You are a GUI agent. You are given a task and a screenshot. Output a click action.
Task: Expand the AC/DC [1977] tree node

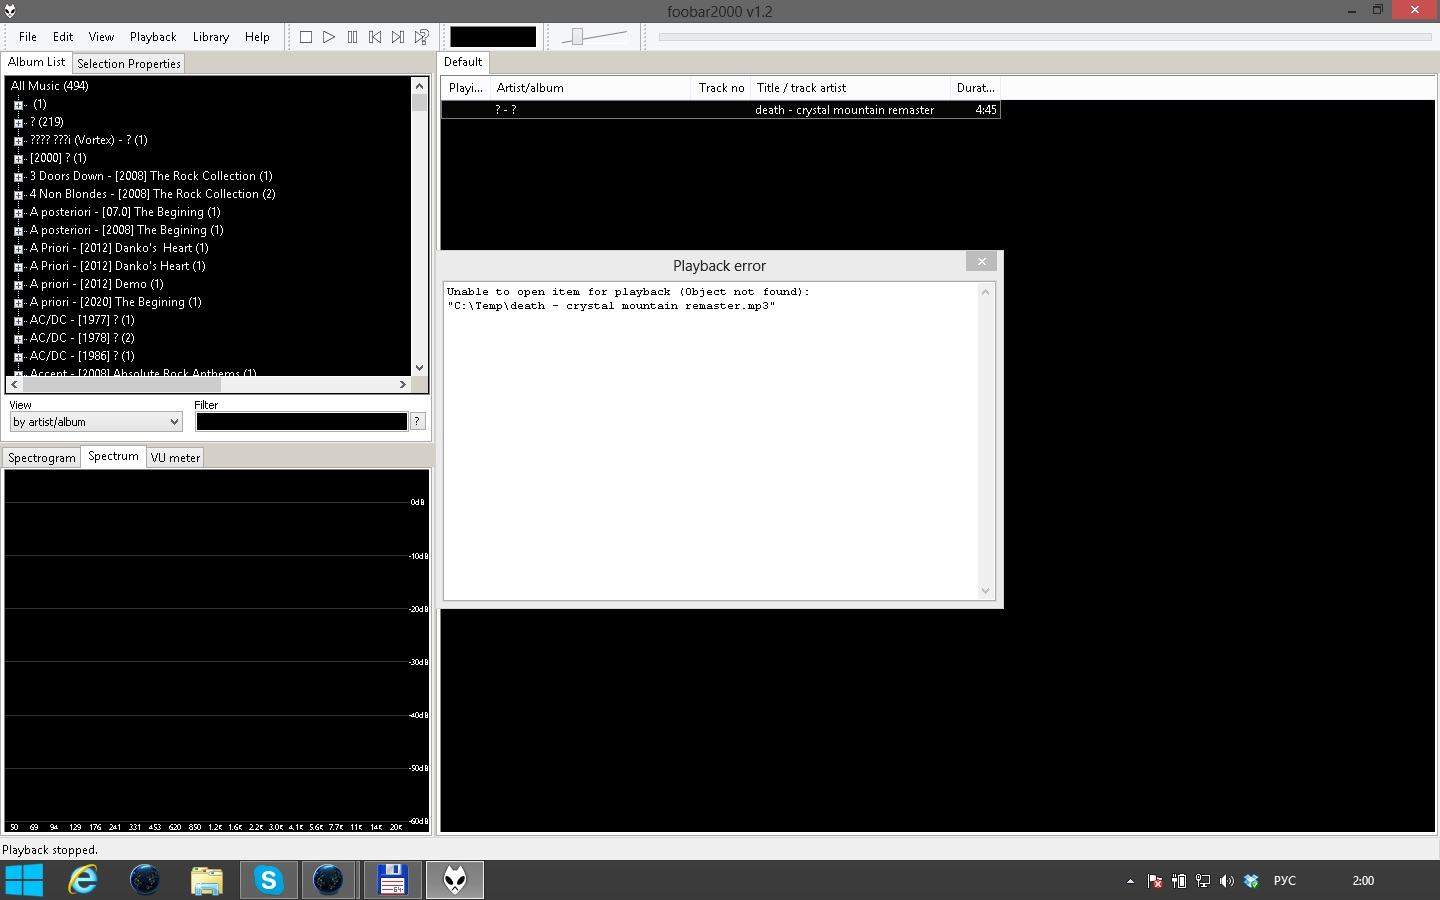point(18,321)
